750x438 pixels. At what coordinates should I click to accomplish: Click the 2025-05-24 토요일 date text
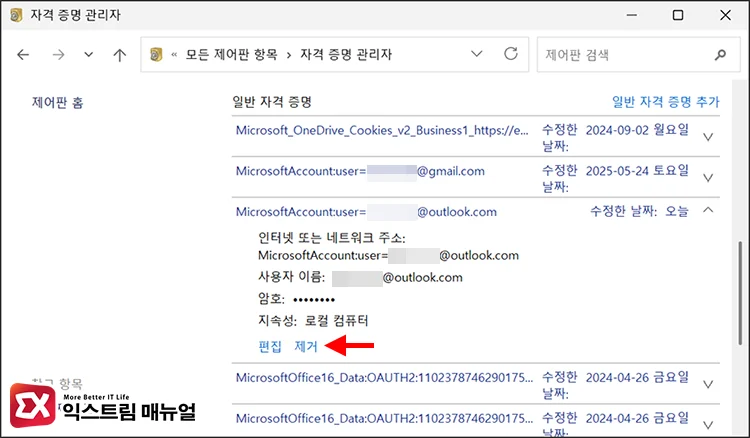[x=637, y=171]
